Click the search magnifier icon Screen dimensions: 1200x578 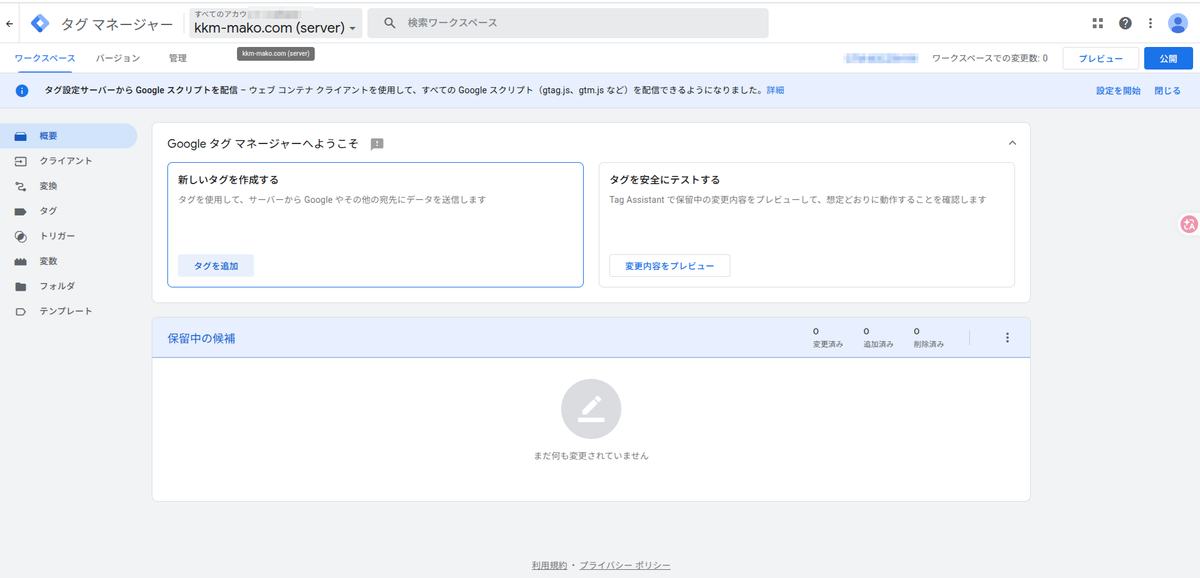tap(390, 22)
